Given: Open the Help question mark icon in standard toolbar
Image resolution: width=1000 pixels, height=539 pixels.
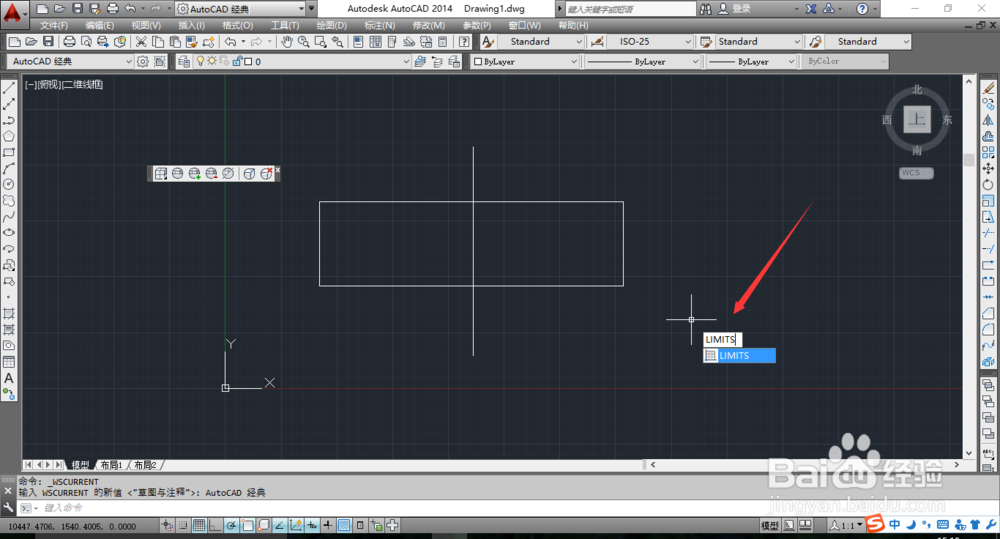Looking at the screenshot, I should pos(464,41).
